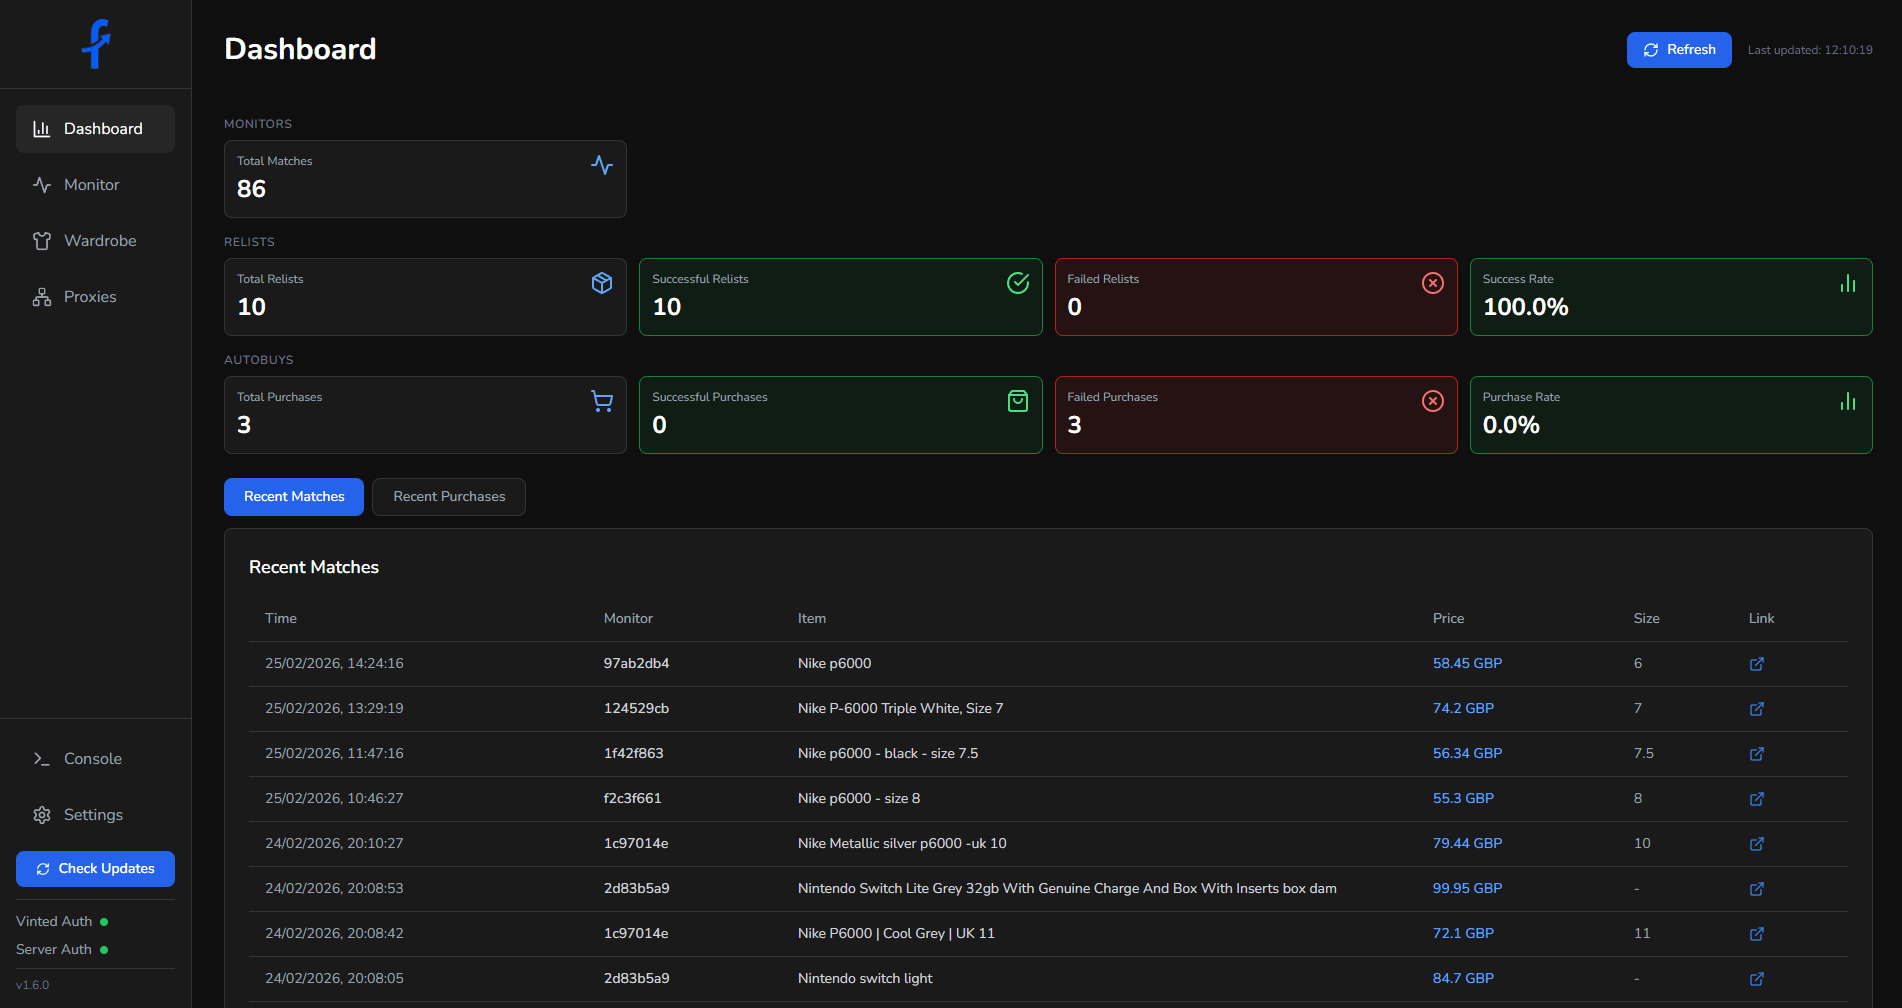This screenshot has width=1902, height=1008.
Task: Click the app logo at the top
Action: (x=95, y=43)
